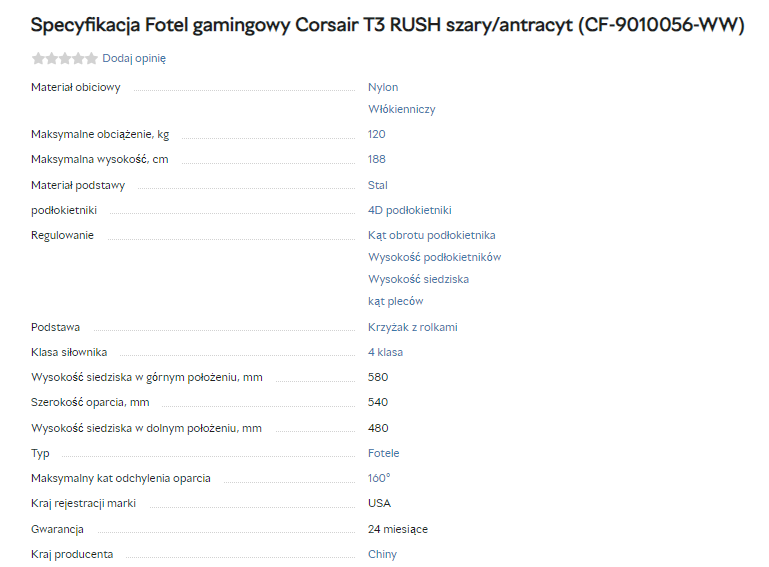769x567 pixels.
Task: Click the 'Szerokość oparcia, mm' label
Action: click(90, 402)
